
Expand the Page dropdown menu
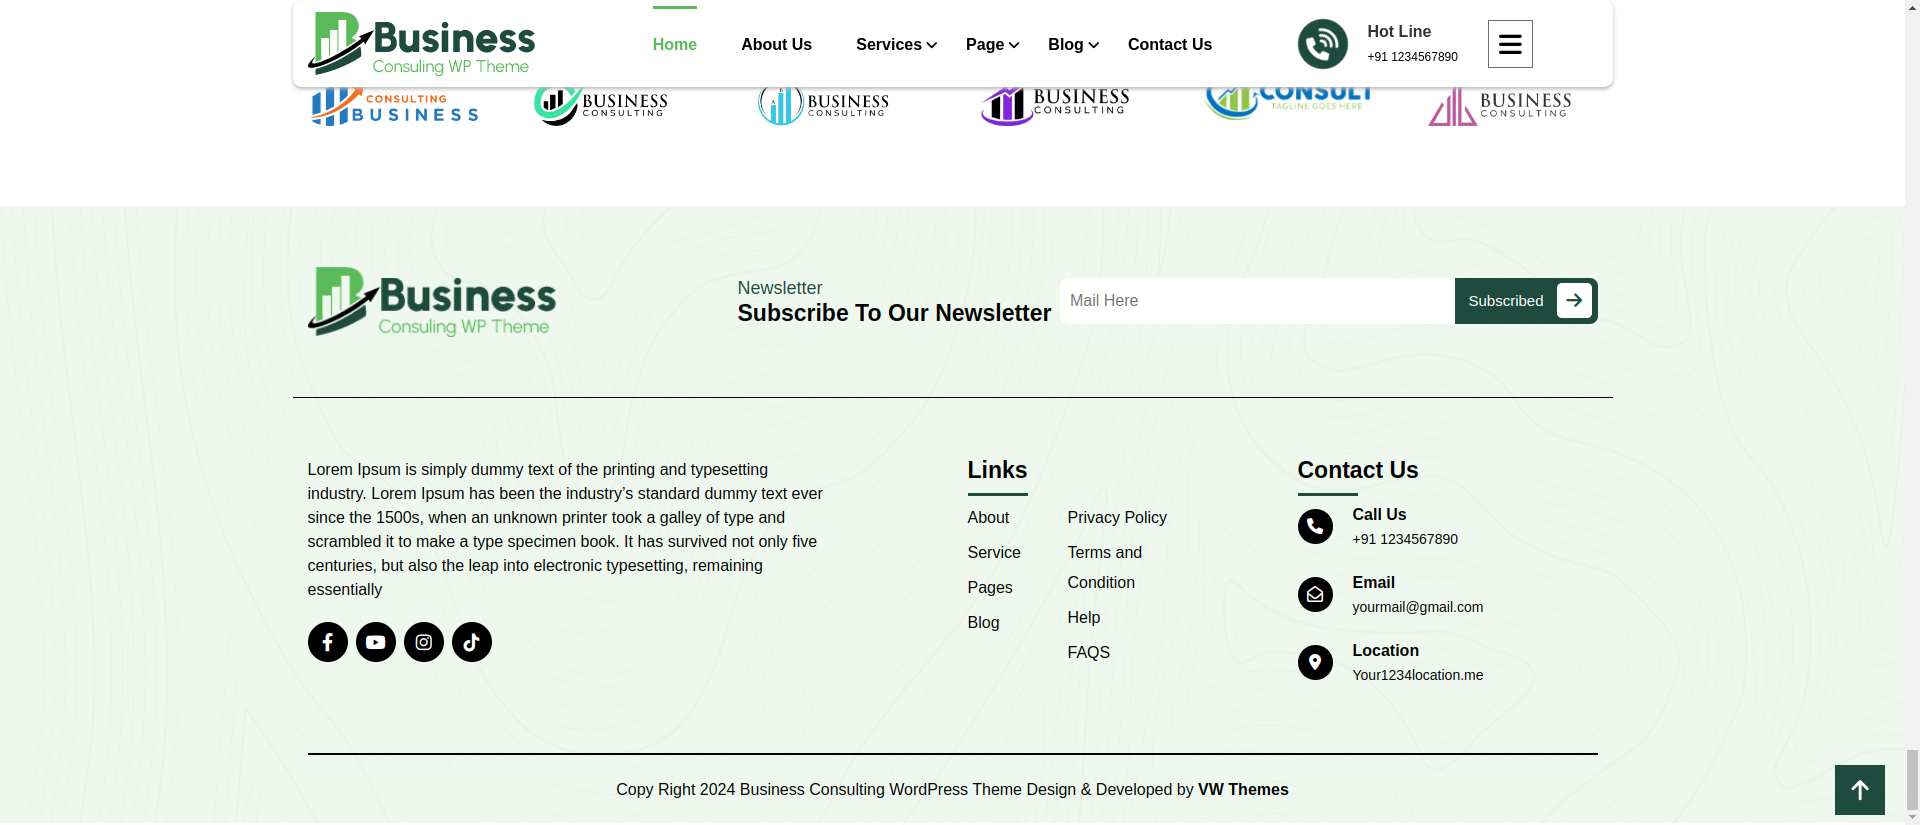[x=991, y=45]
